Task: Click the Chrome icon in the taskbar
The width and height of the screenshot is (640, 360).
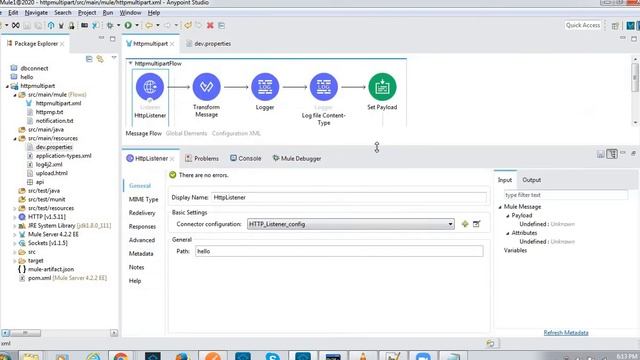Action: point(121,356)
